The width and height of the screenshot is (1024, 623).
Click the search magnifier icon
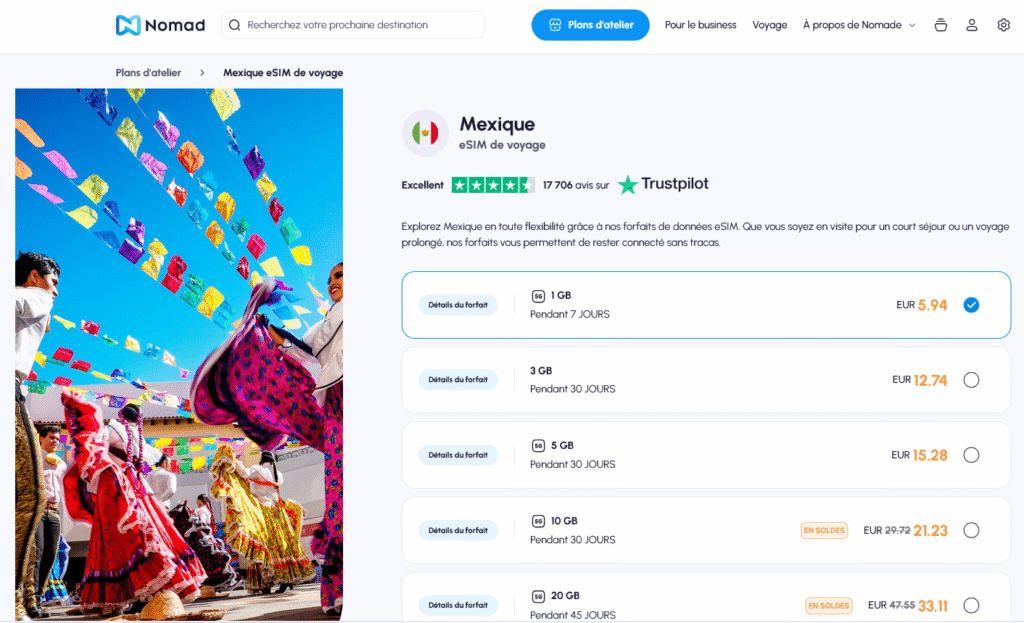(x=234, y=25)
